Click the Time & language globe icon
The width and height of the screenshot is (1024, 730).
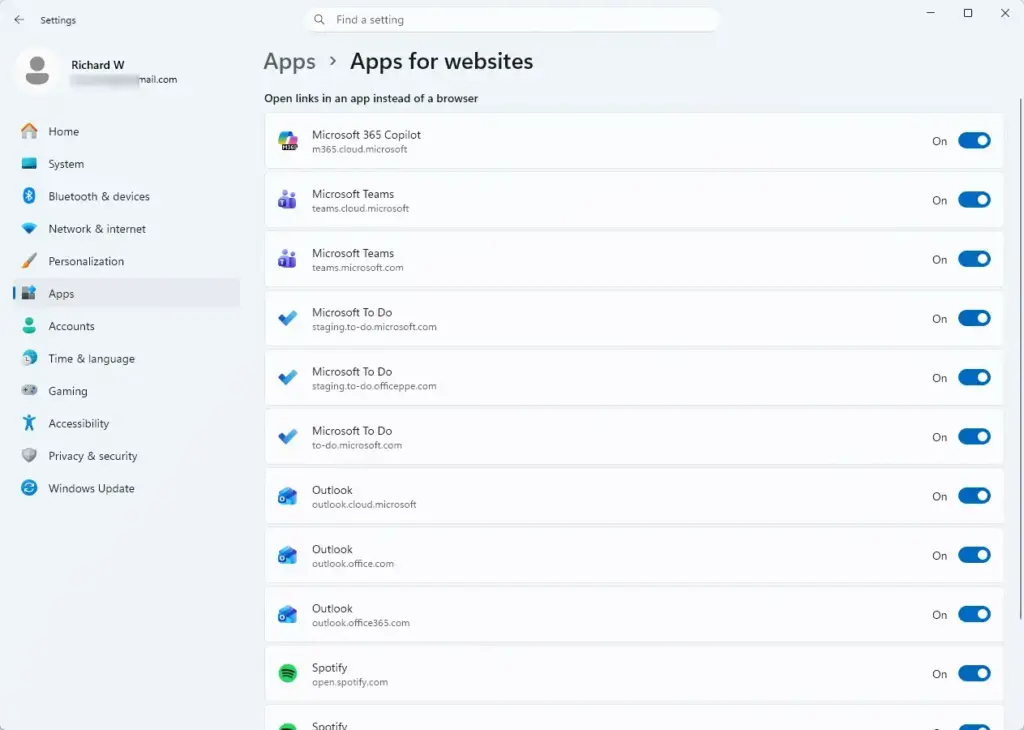pyautogui.click(x=29, y=358)
